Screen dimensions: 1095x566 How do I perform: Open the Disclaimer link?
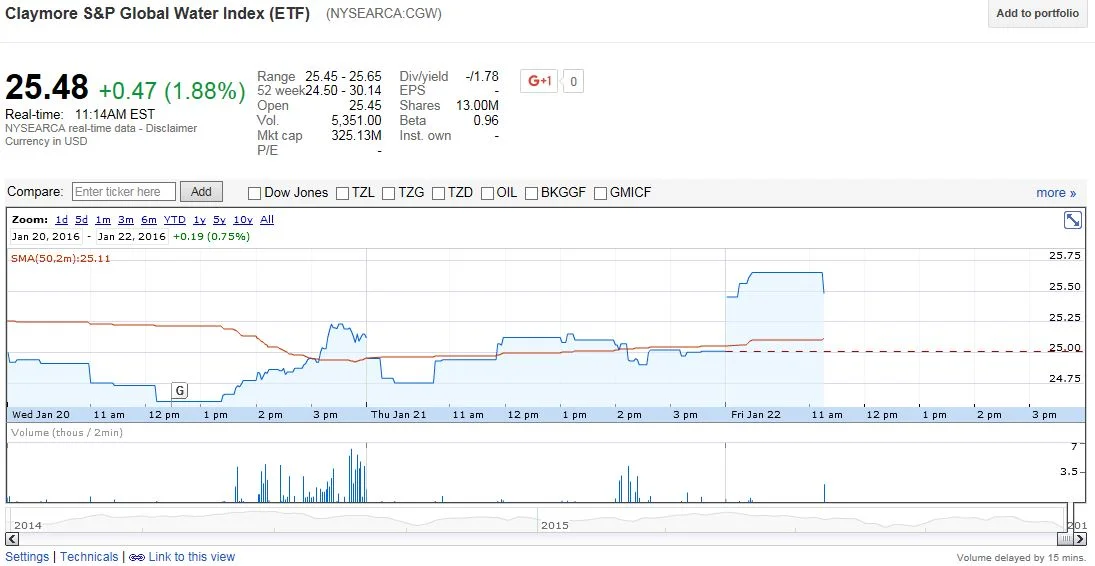(x=171, y=129)
